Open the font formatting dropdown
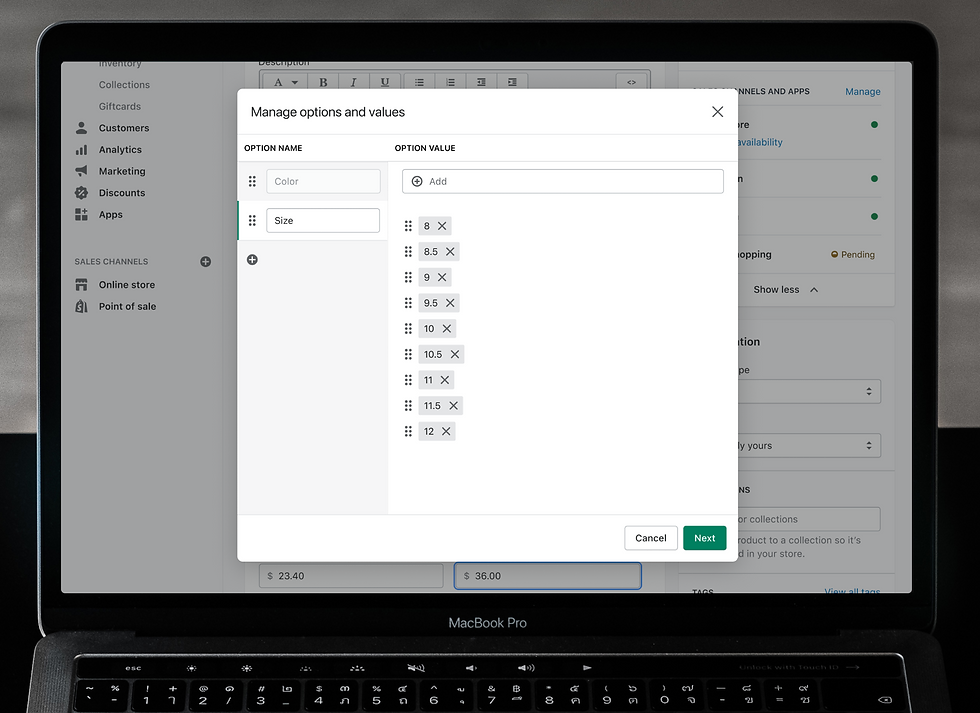Image resolution: width=980 pixels, height=713 pixels. (285, 82)
